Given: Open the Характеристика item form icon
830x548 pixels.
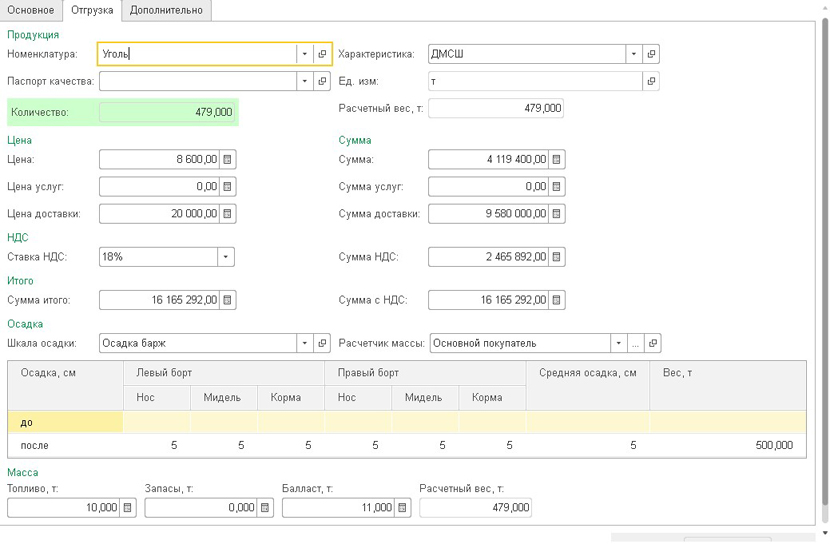Looking at the screenshot, I should 651,54.
